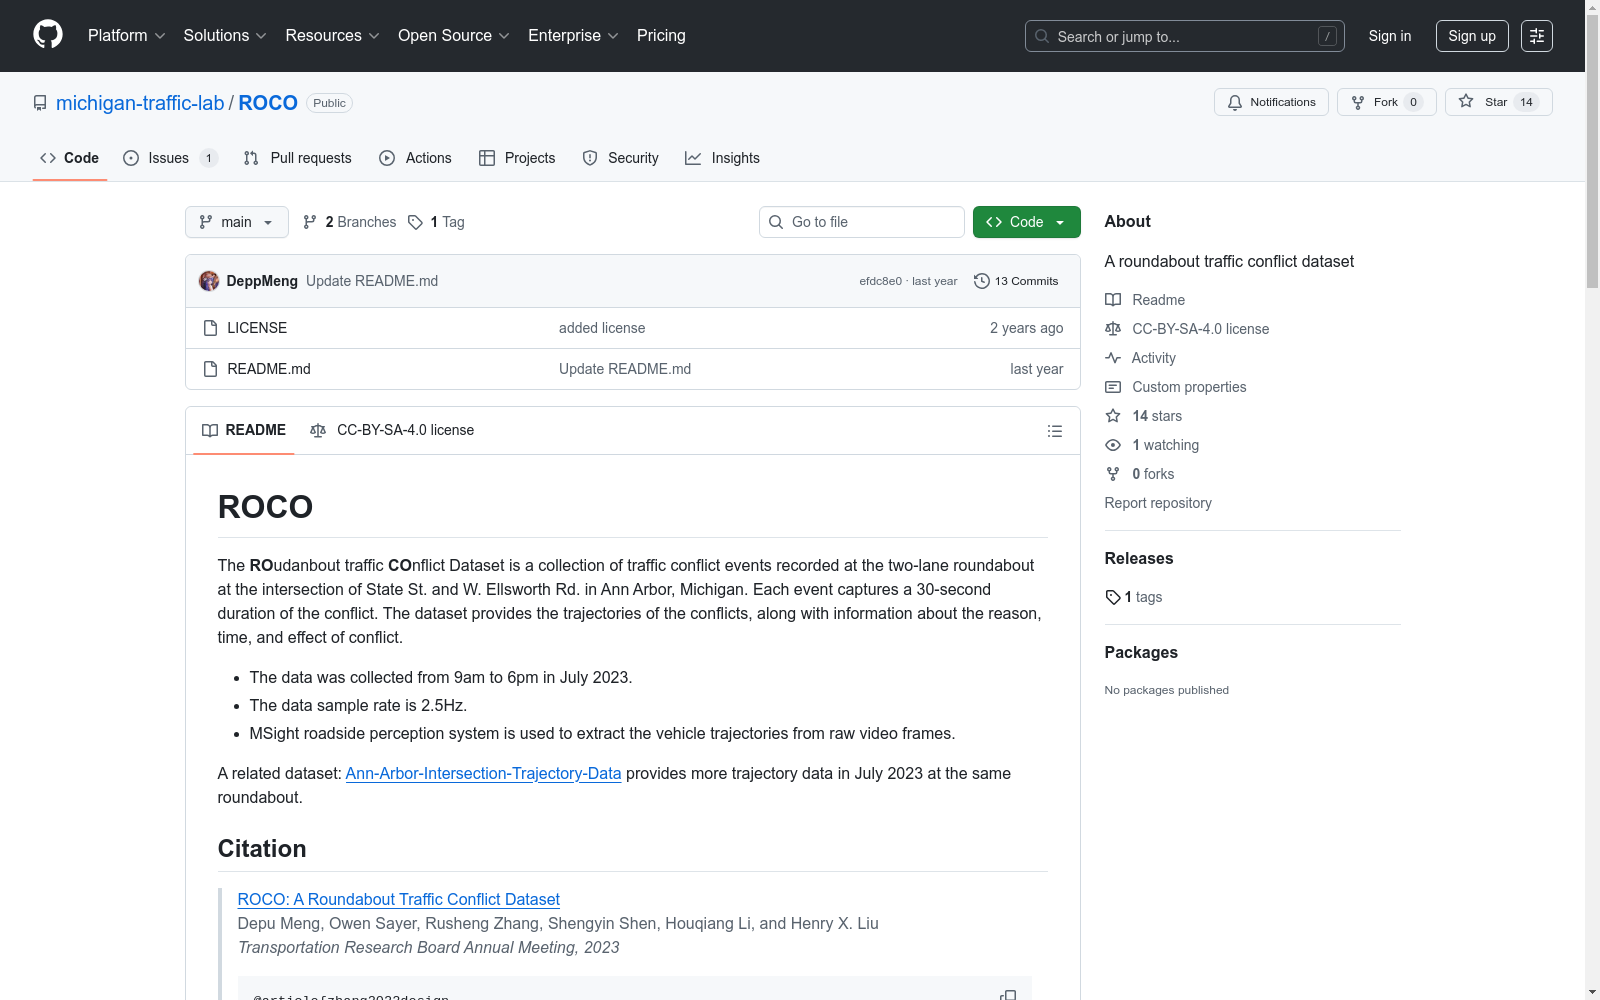Switch to the Actions tab

tap(416, 158)
